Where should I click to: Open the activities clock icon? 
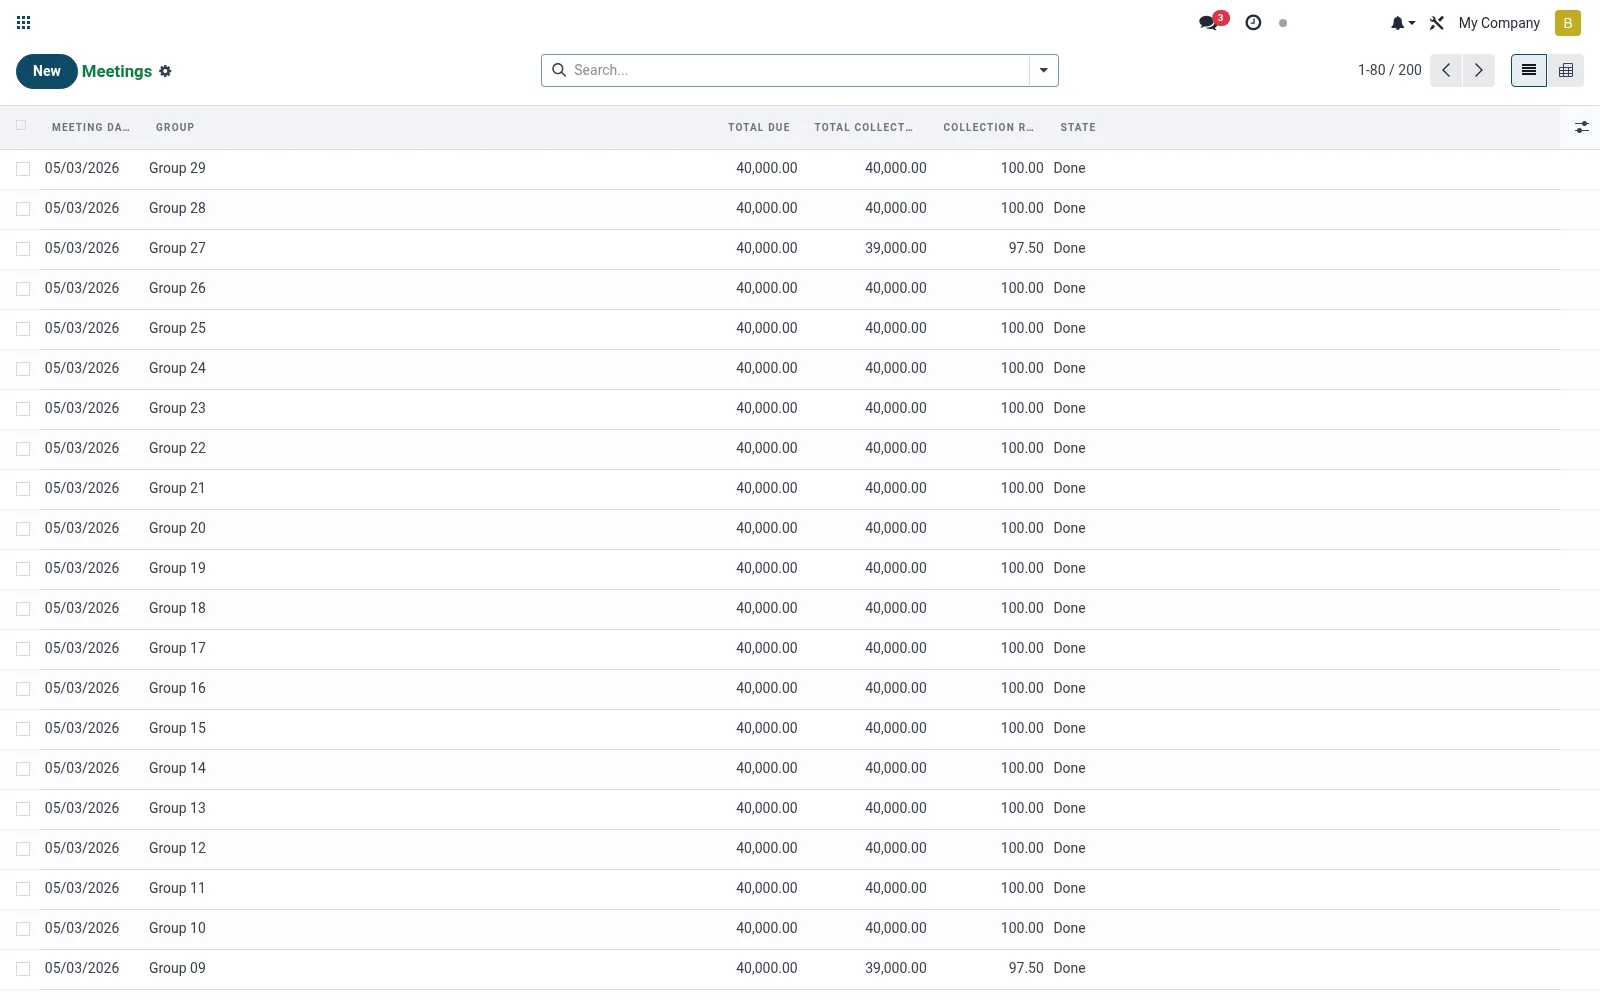coord(1253,22)
